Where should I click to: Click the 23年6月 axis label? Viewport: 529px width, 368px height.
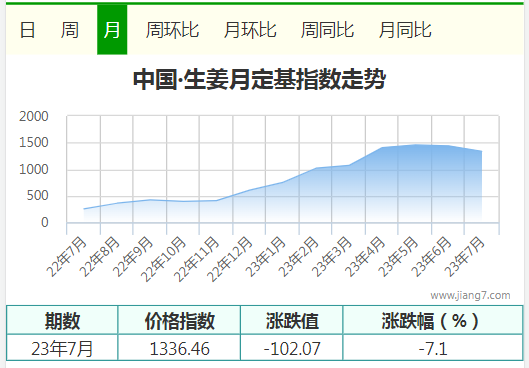(x=431, y=257)
